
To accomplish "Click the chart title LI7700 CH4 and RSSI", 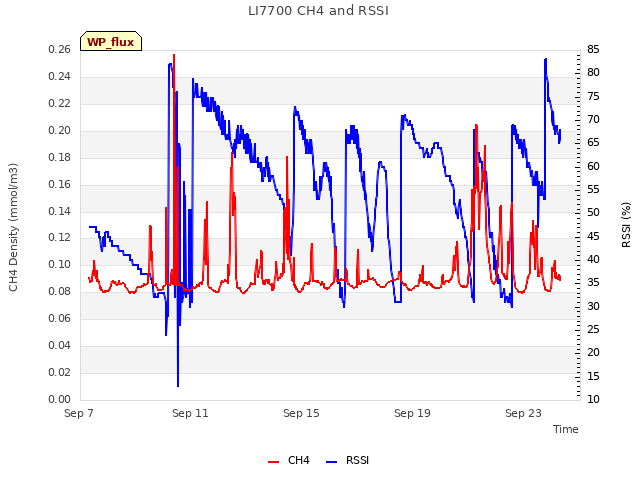I will [318, 11].
